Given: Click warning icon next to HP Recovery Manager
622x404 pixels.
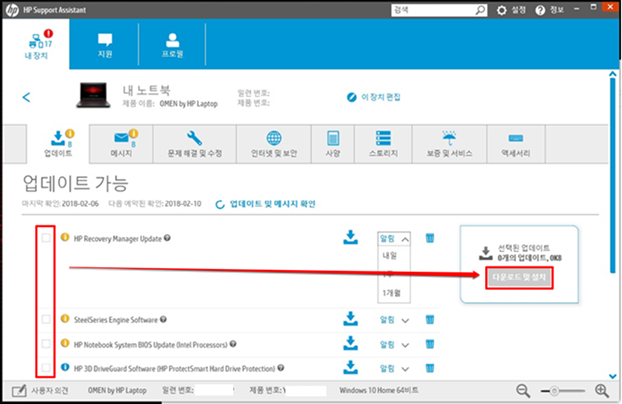Looking at the screenshot, I should tap(65, 237).
